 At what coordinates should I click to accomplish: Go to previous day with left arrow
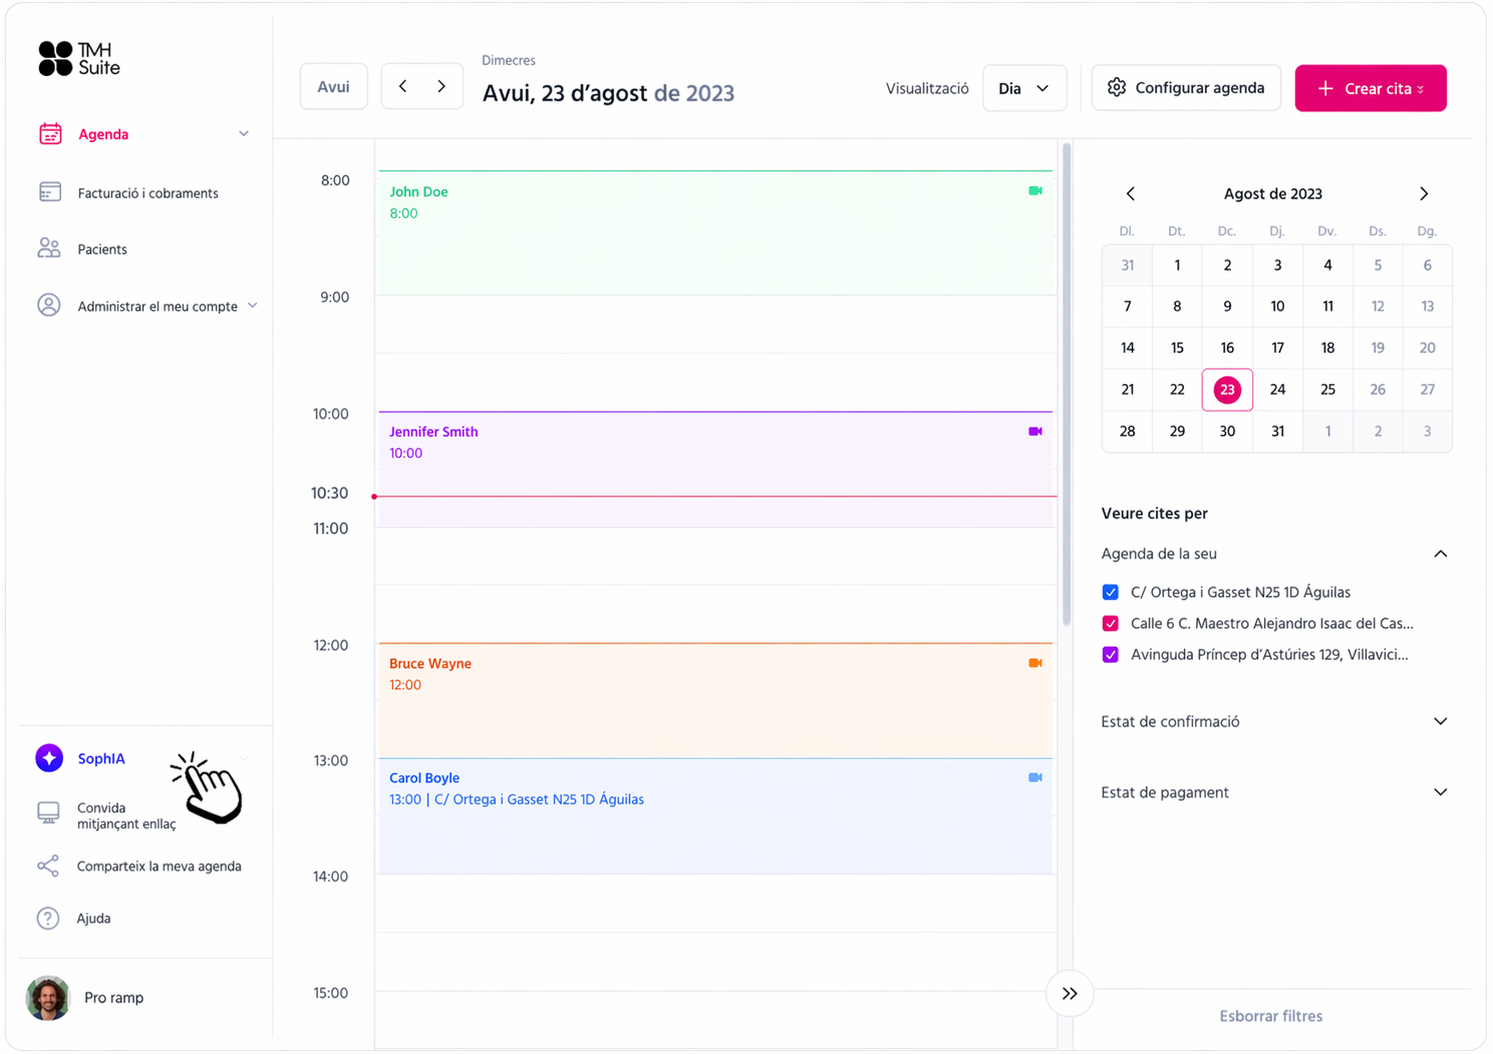(x=403, y=87)
